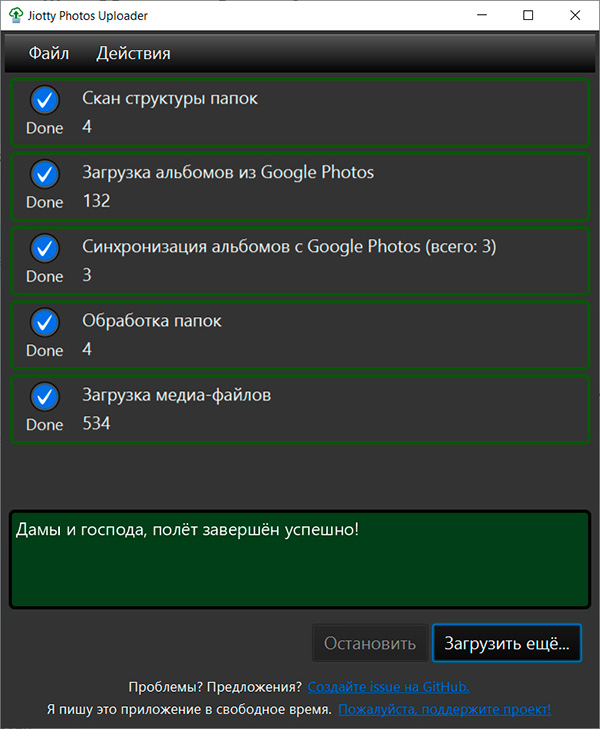Open the Действия menu
Image resolution: width=600 pixels, height=729 pixels.
pos(133,53)
